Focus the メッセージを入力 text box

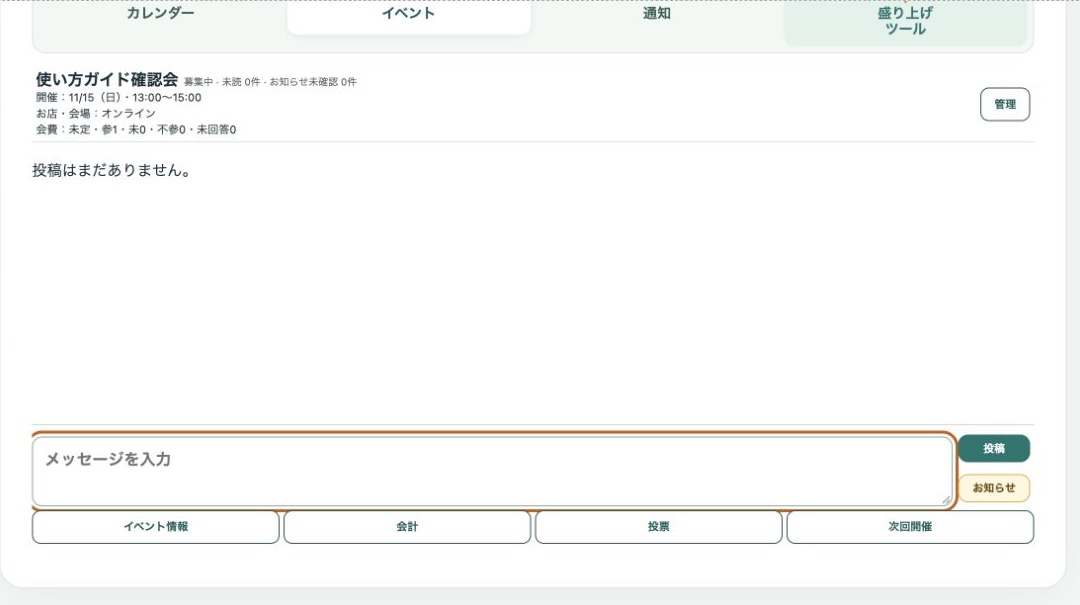492,471
